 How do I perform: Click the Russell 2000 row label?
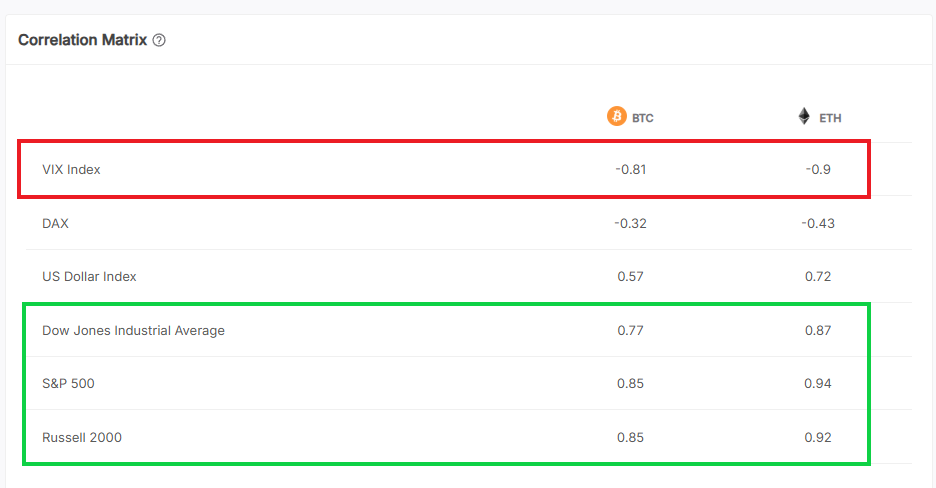(82, 437)
